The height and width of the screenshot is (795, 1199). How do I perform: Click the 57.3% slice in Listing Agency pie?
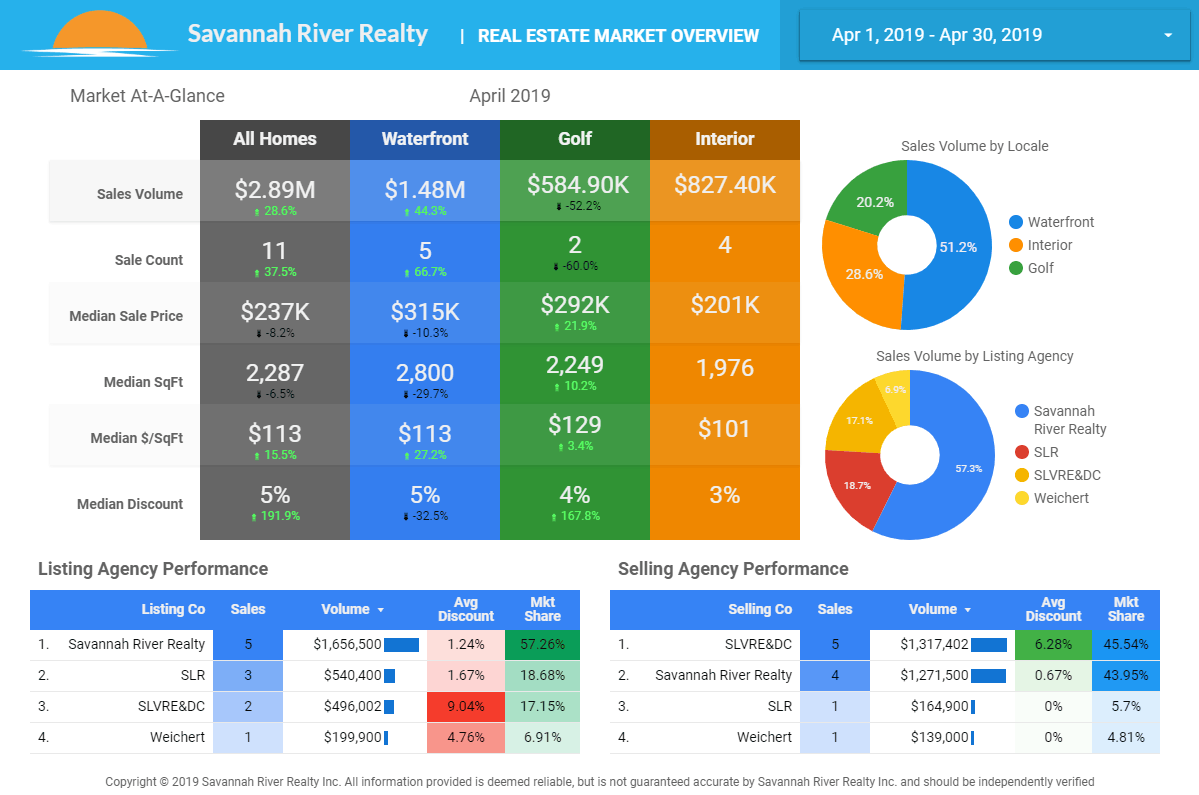point(955,470)
